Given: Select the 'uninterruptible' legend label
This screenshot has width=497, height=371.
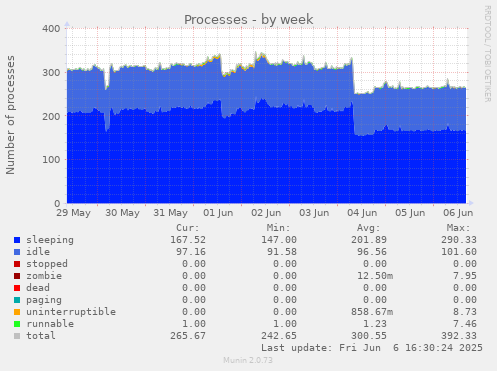Looking at the screenshot, I should click(x=71, y=312).
